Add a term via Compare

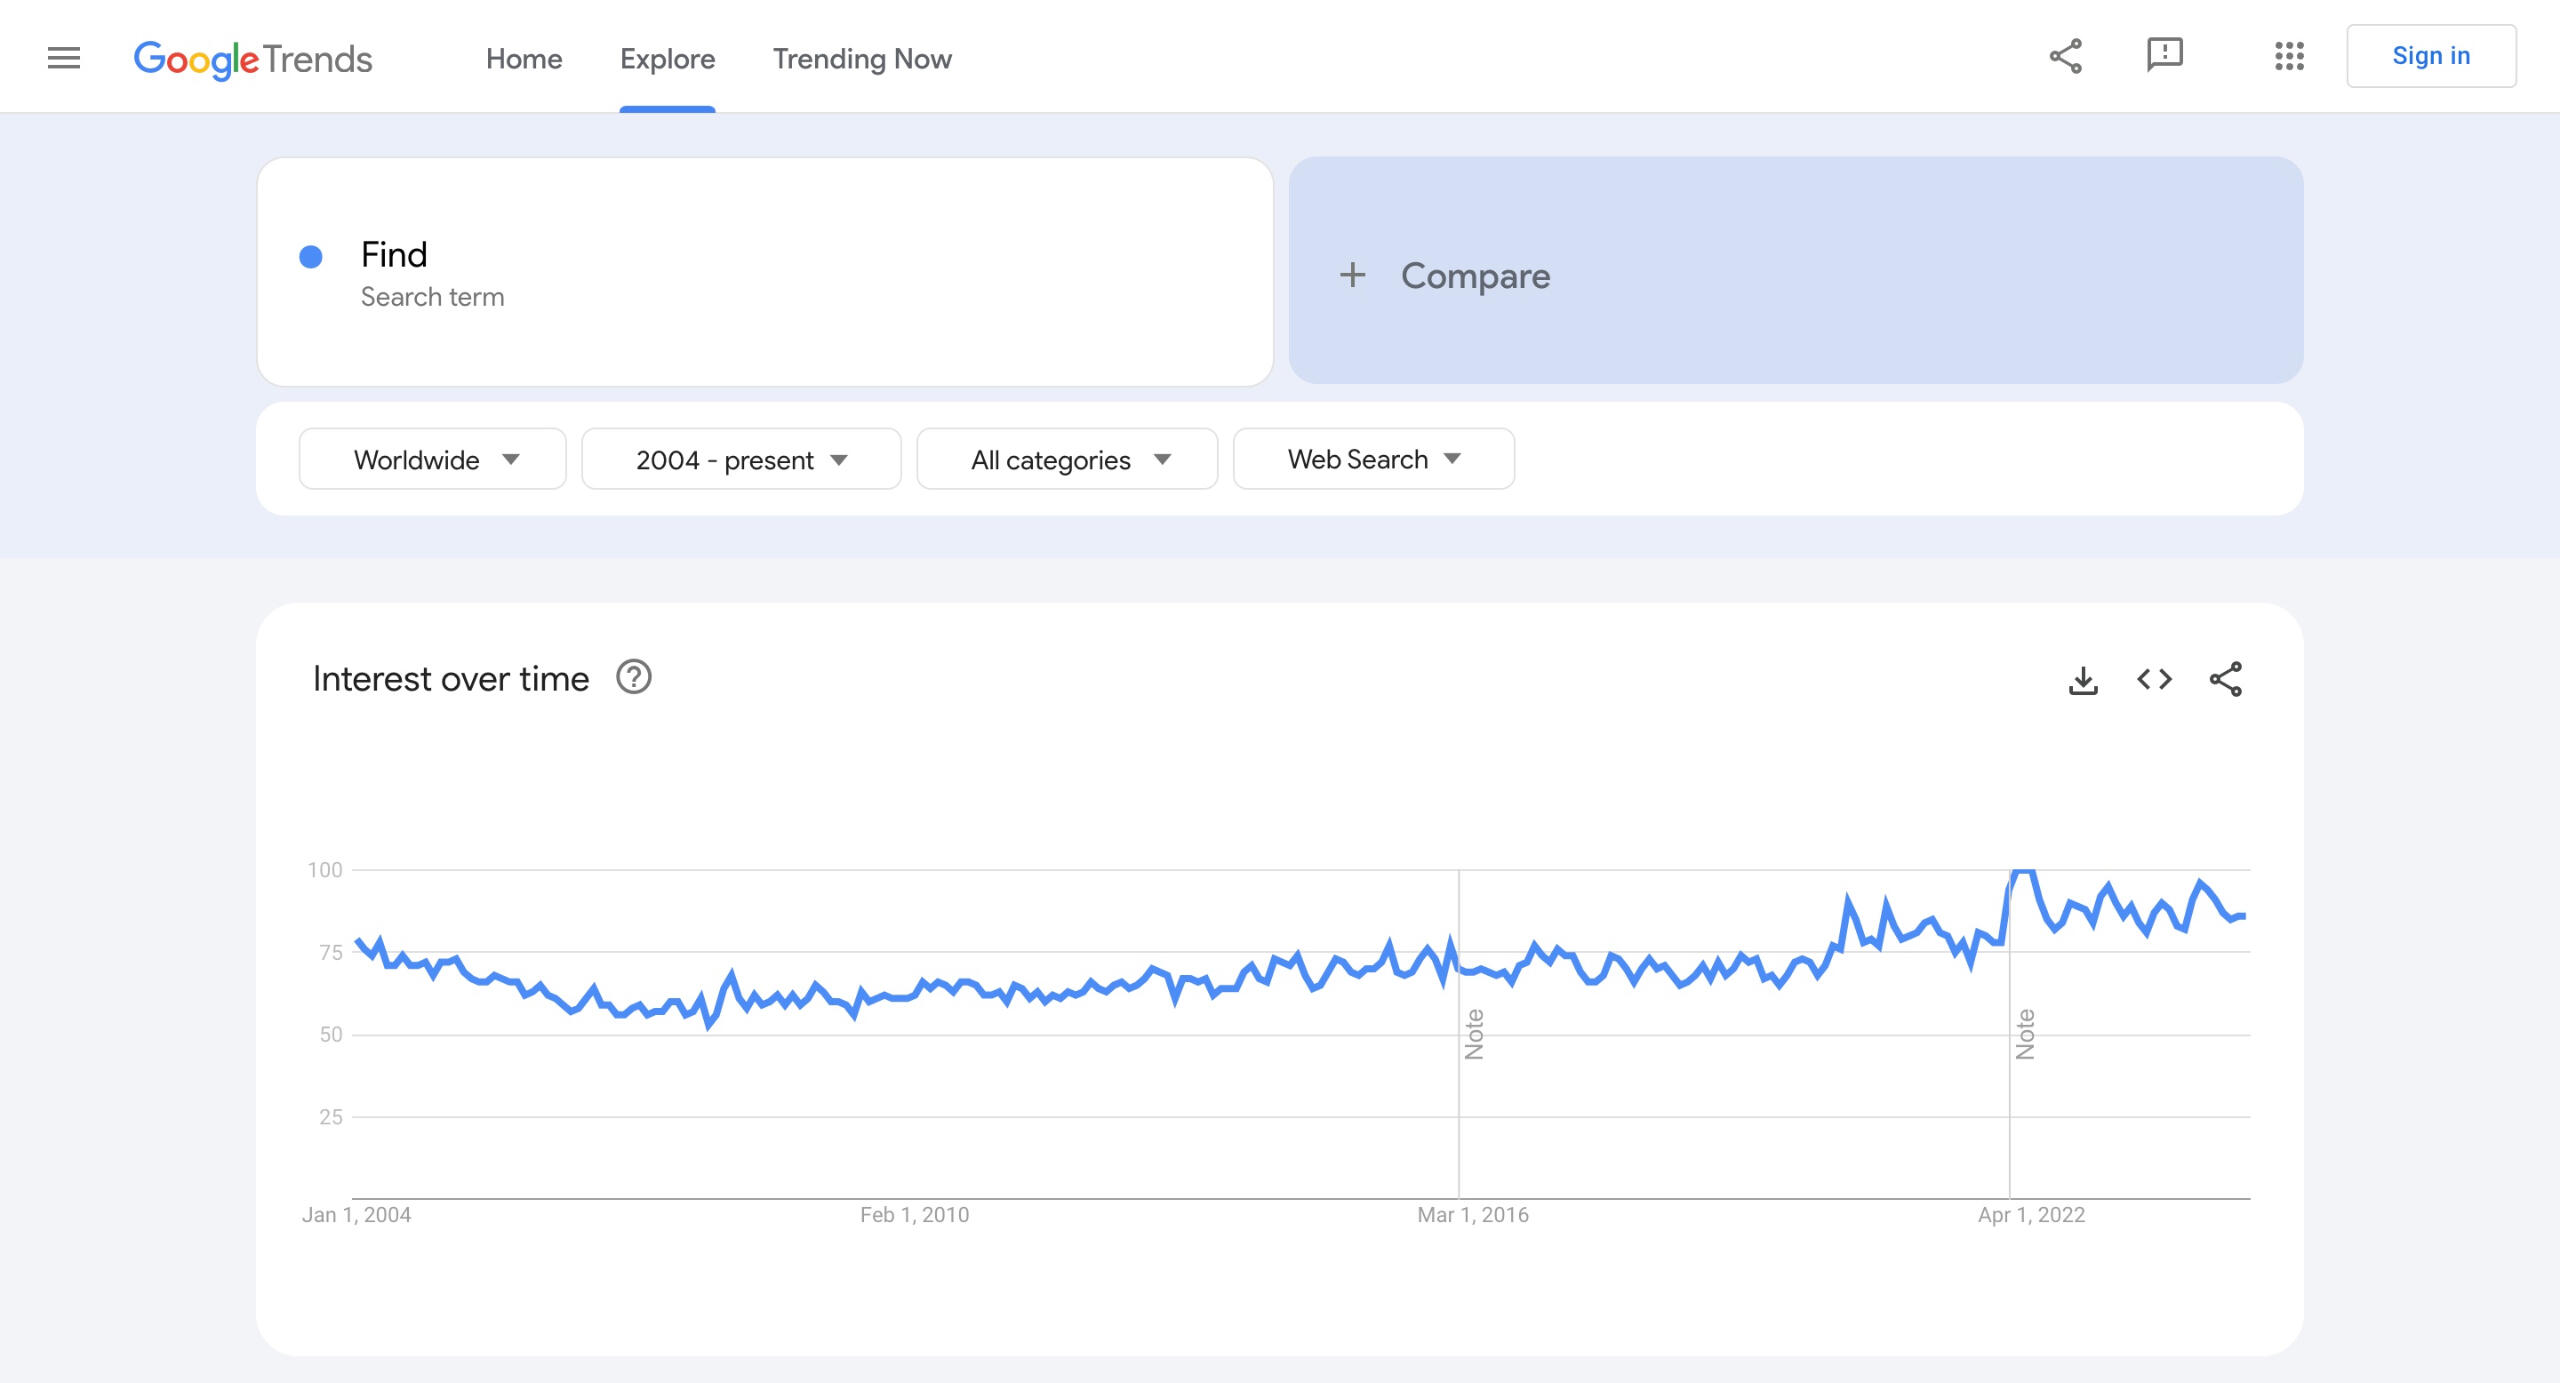[1796, 270]
